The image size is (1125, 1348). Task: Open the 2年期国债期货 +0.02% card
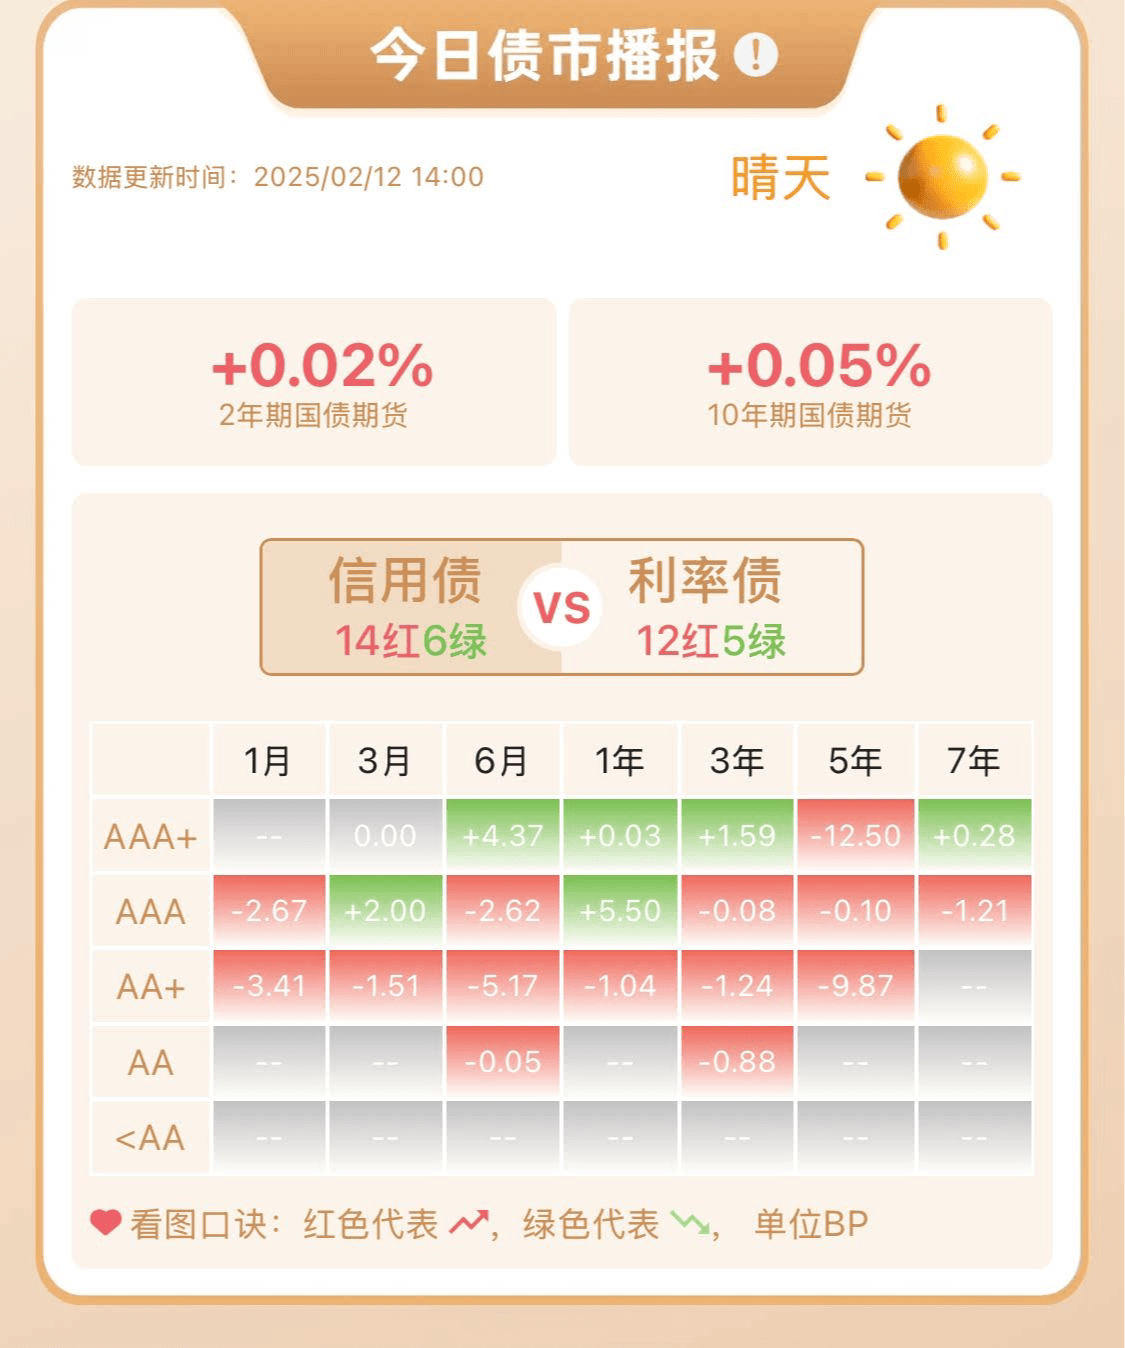(x=314, y=382)
